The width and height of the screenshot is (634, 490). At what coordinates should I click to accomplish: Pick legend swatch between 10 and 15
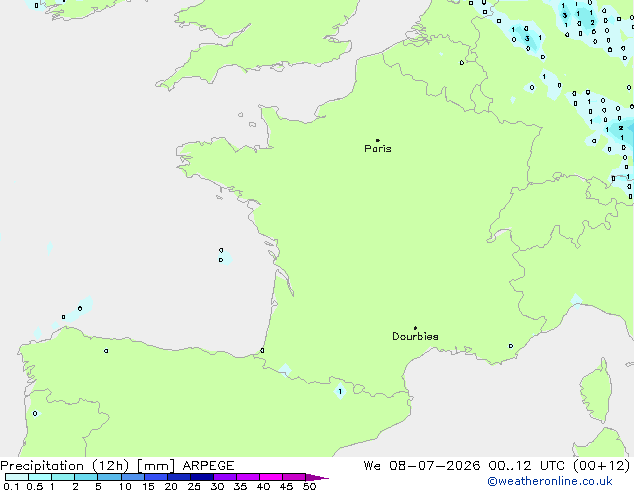point(133,477)
